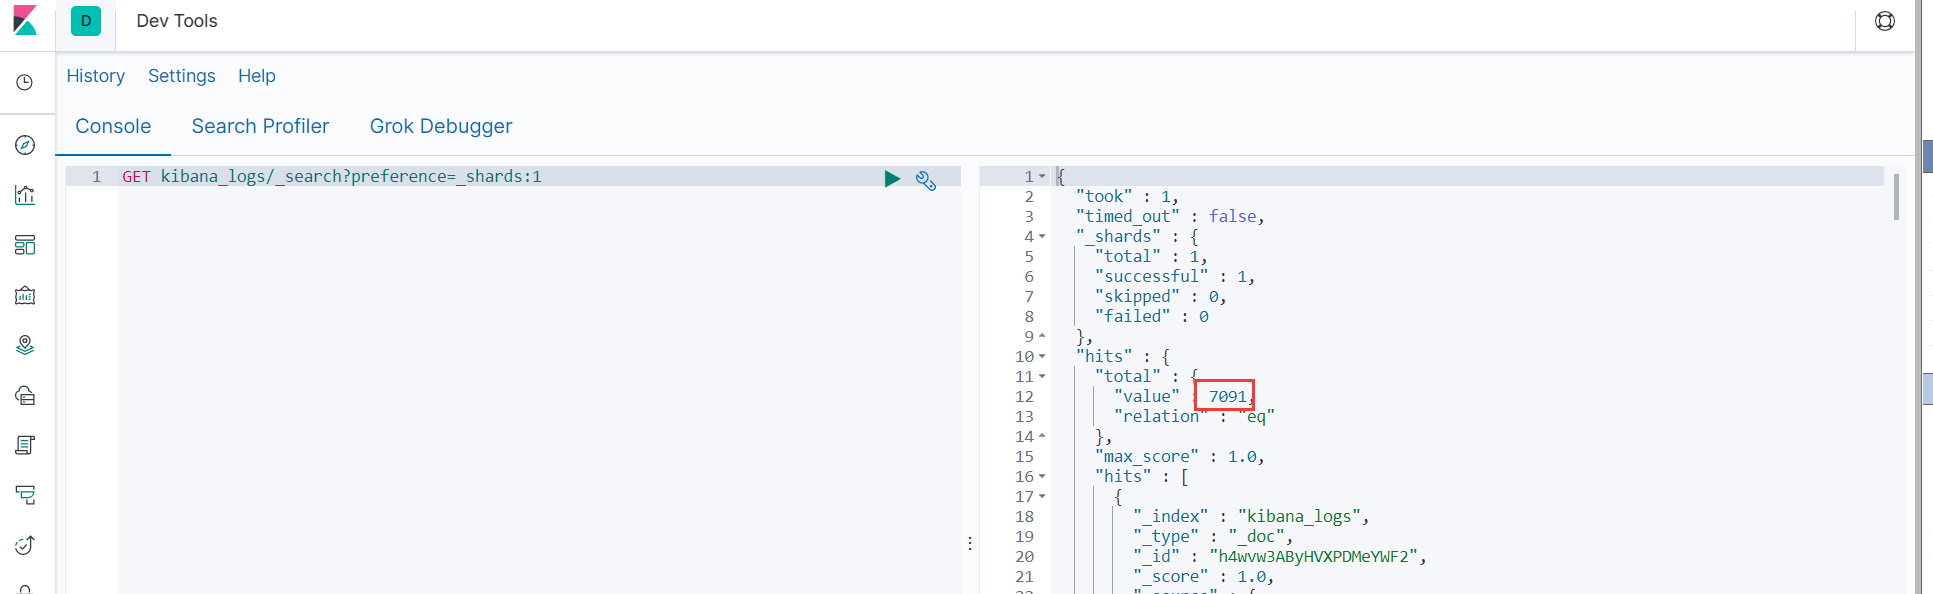This screenshot has height=594, width=1933.
Task: Open the help lifebuoy icon
Action: click(1885, 21)
